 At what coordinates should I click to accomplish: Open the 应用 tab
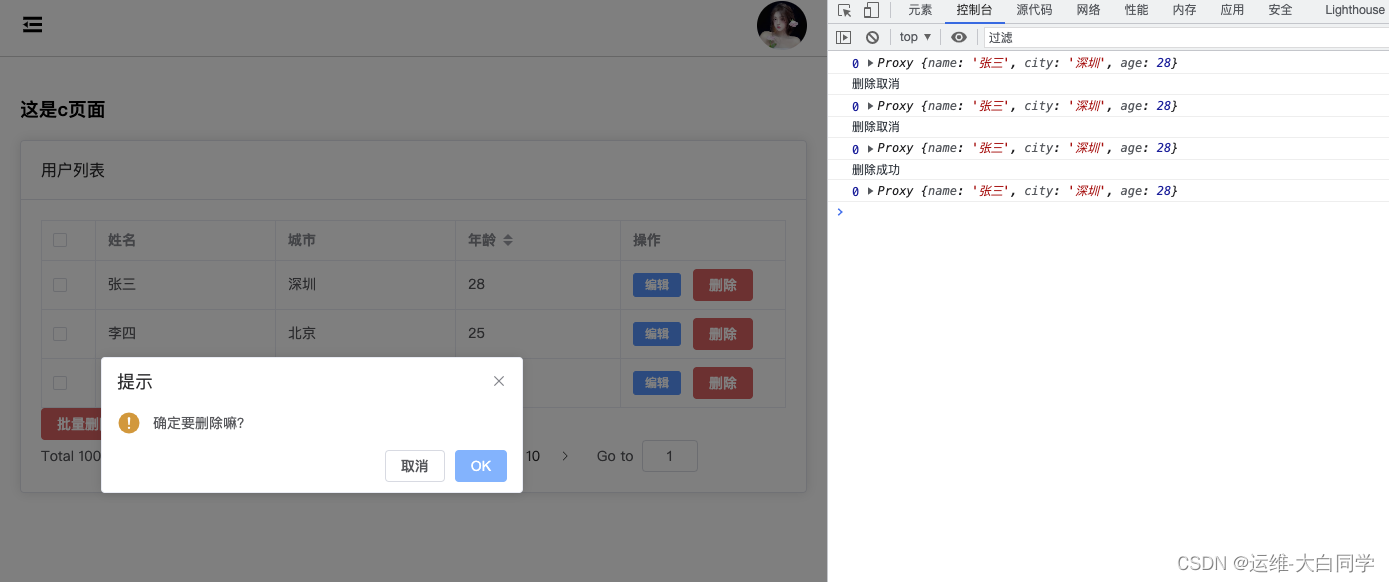coord(1232,10)
